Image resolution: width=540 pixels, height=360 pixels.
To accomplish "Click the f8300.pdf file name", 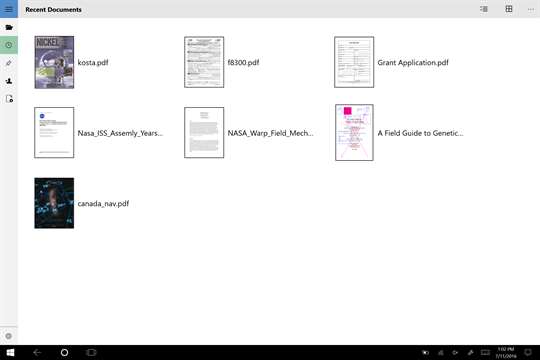I will click(243, 62).
